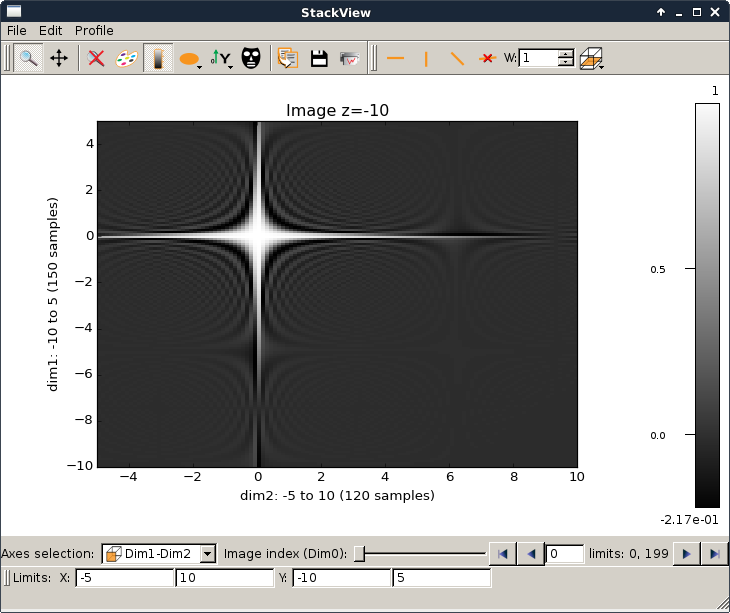Screen dimensions: 730x613
Task: Open the File menu
Action: tap(17, 31)
